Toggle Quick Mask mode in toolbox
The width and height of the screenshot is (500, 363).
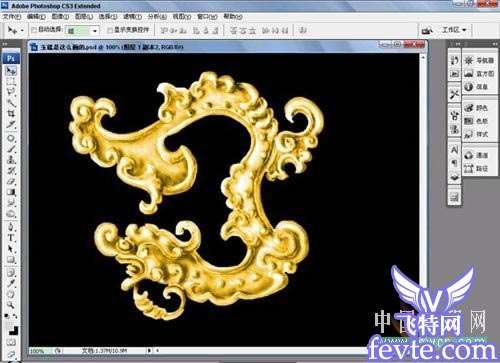(12, 343)
